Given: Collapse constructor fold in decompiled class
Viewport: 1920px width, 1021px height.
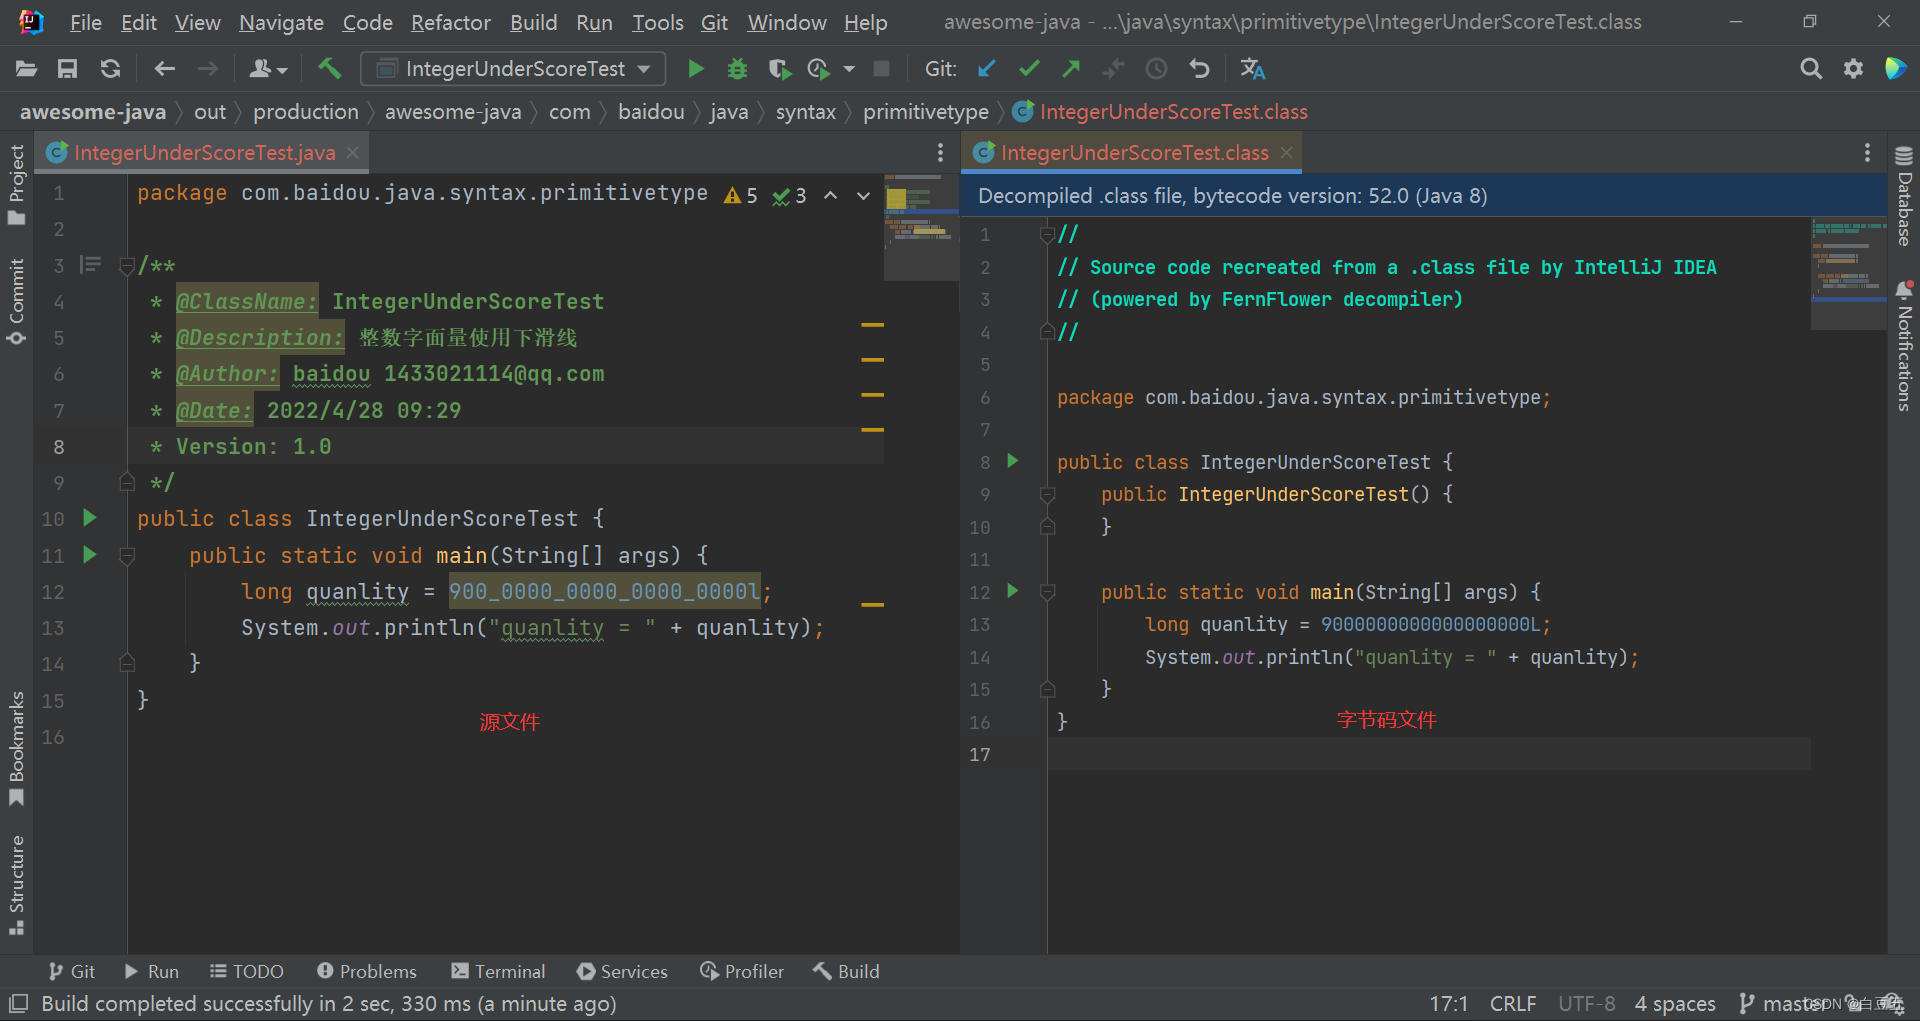Looking at the screenshot, I should [x=1047, y=494].
